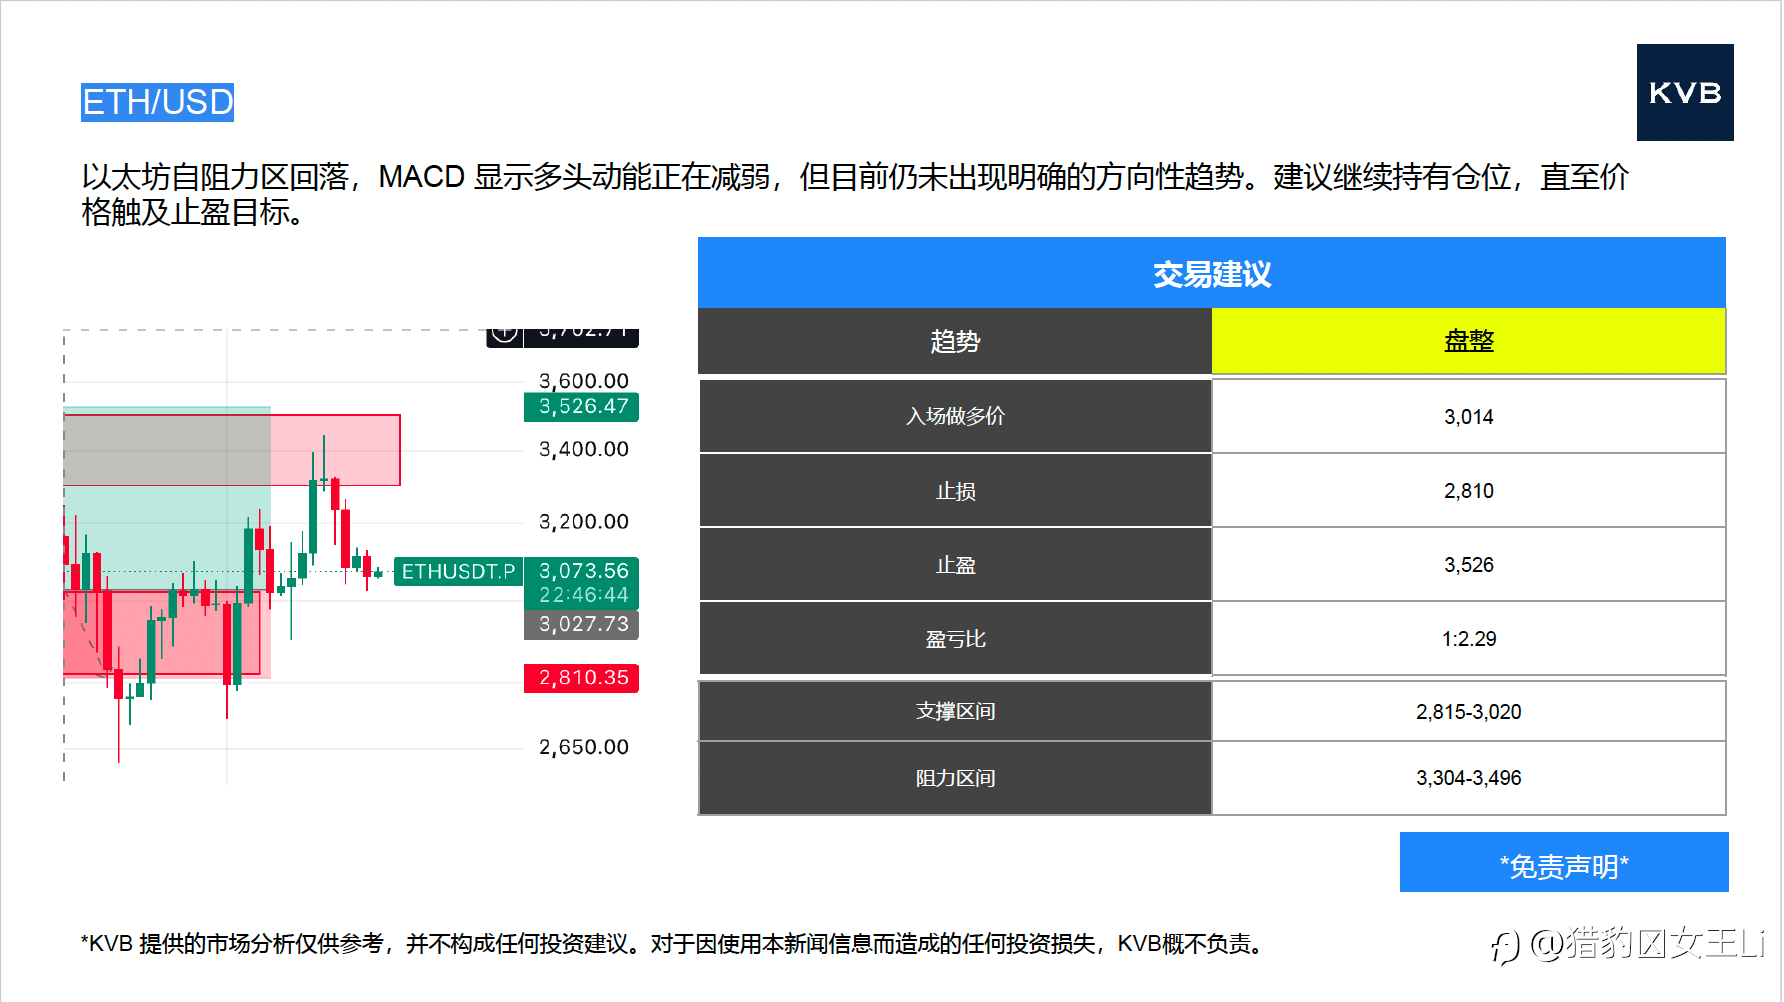Click the 交易建议 table header

tap(1212, 272)
